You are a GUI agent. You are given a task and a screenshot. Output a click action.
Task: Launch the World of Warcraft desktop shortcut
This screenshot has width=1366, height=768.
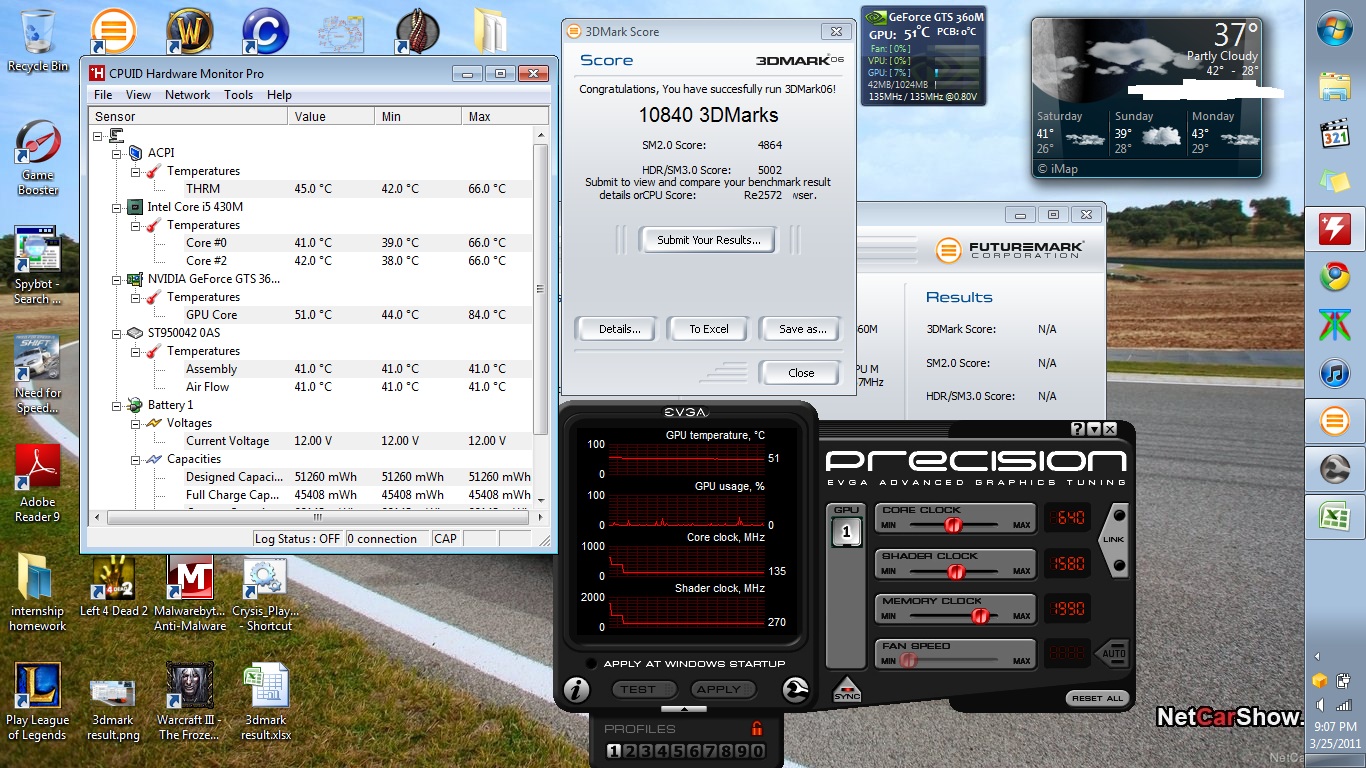pos(190,32)
